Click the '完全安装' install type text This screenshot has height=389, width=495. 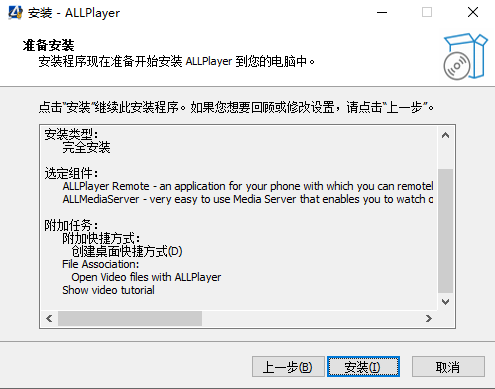point(86,147)
